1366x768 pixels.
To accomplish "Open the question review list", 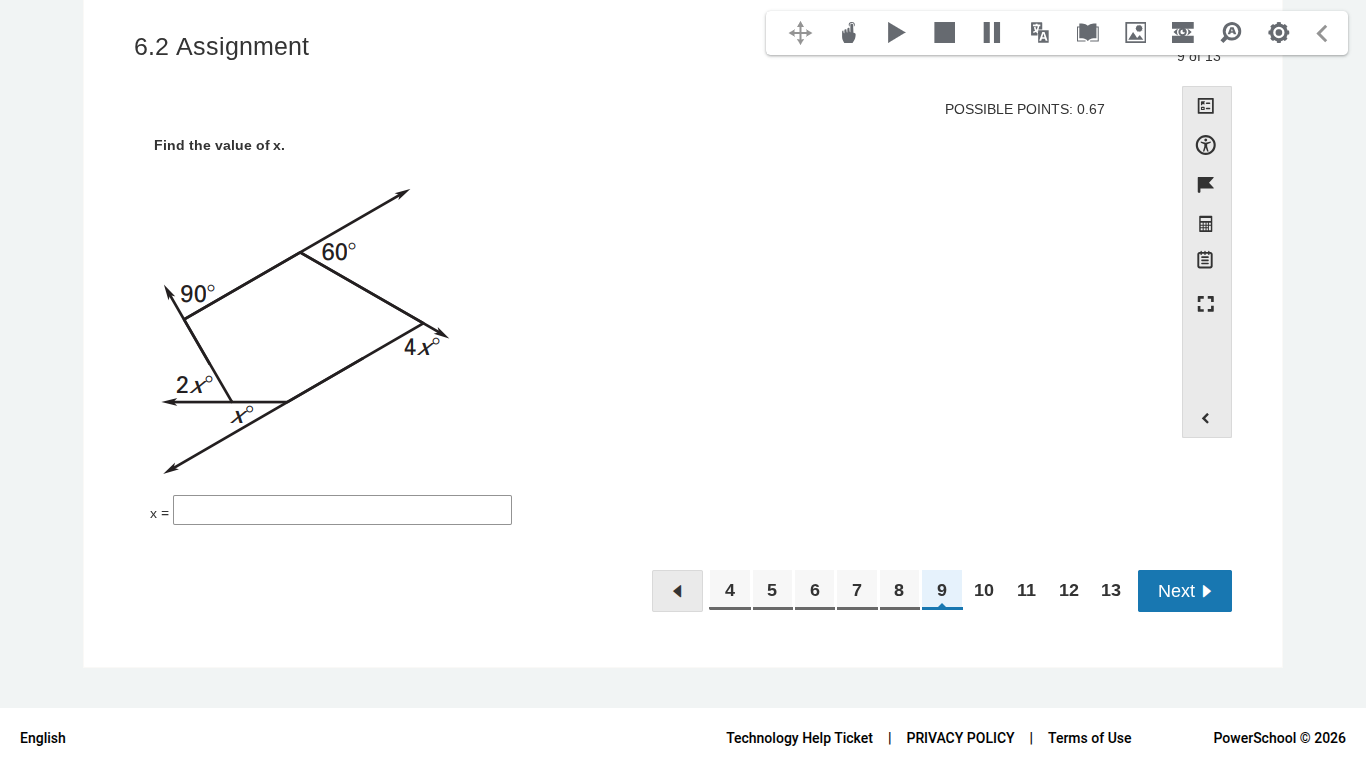I will (1206, 105).
